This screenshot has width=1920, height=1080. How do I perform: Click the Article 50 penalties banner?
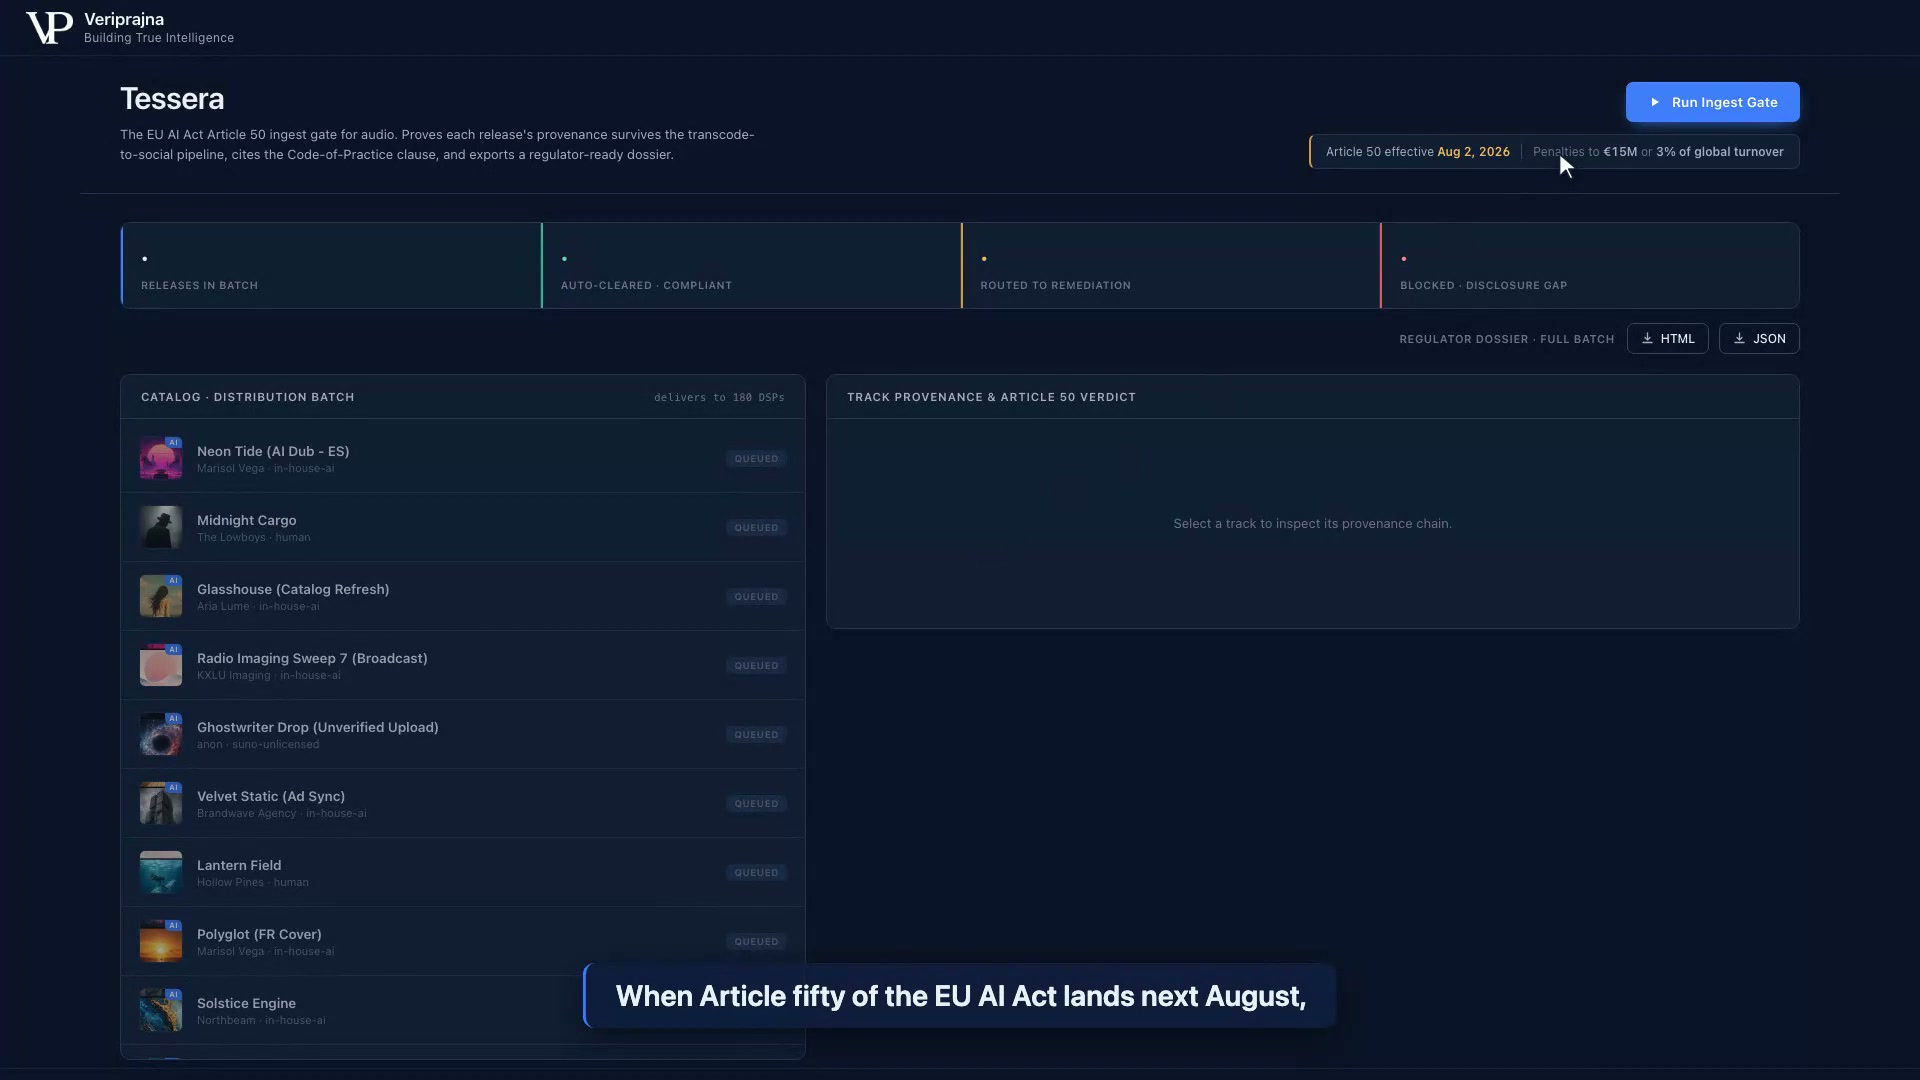[x=1554, y=152]
